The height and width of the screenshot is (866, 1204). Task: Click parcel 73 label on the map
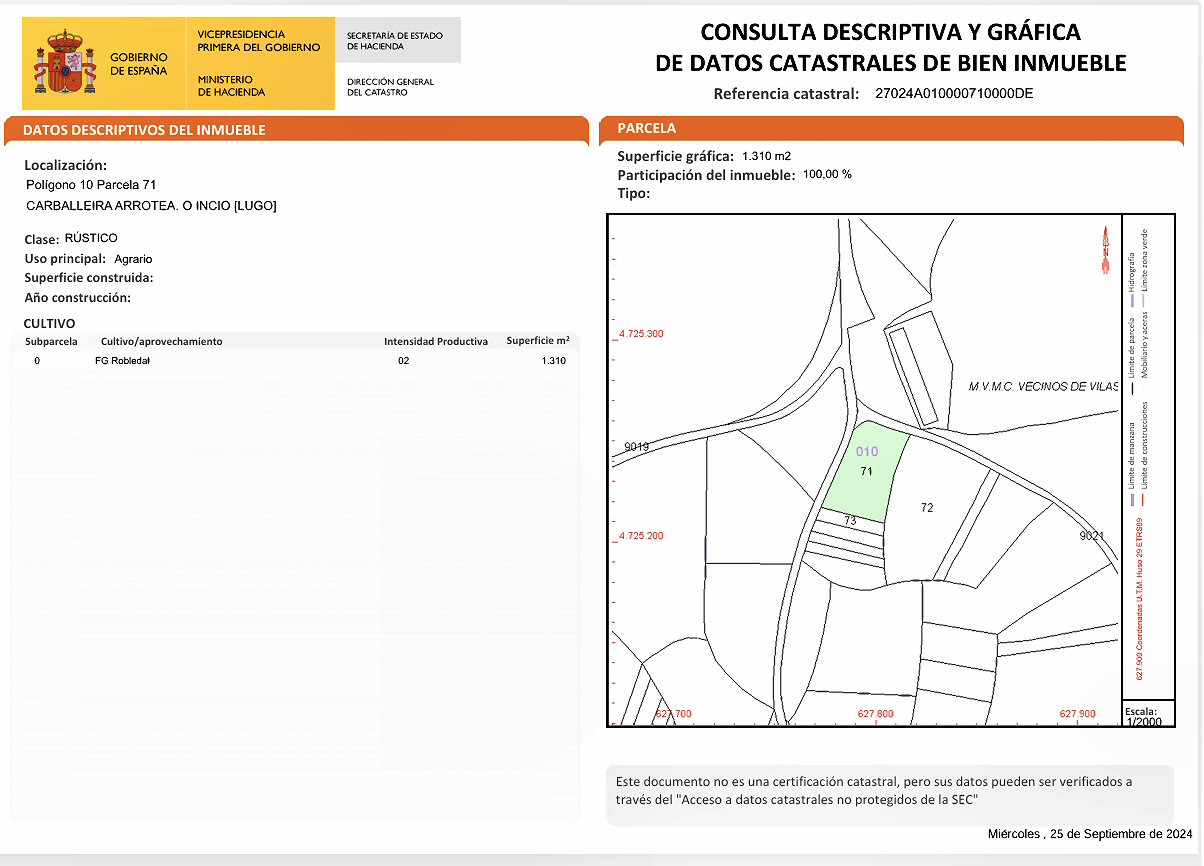point(850,521)
